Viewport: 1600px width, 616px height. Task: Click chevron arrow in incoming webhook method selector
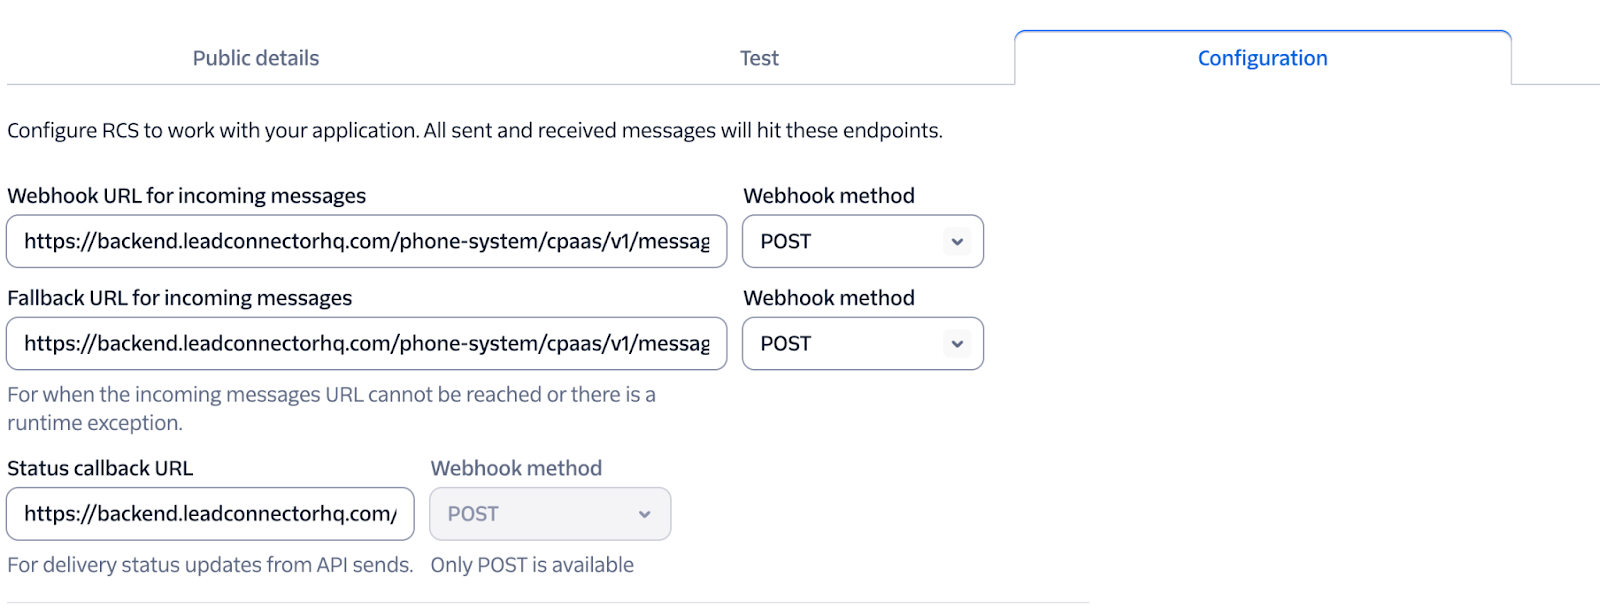coord(957,241)
